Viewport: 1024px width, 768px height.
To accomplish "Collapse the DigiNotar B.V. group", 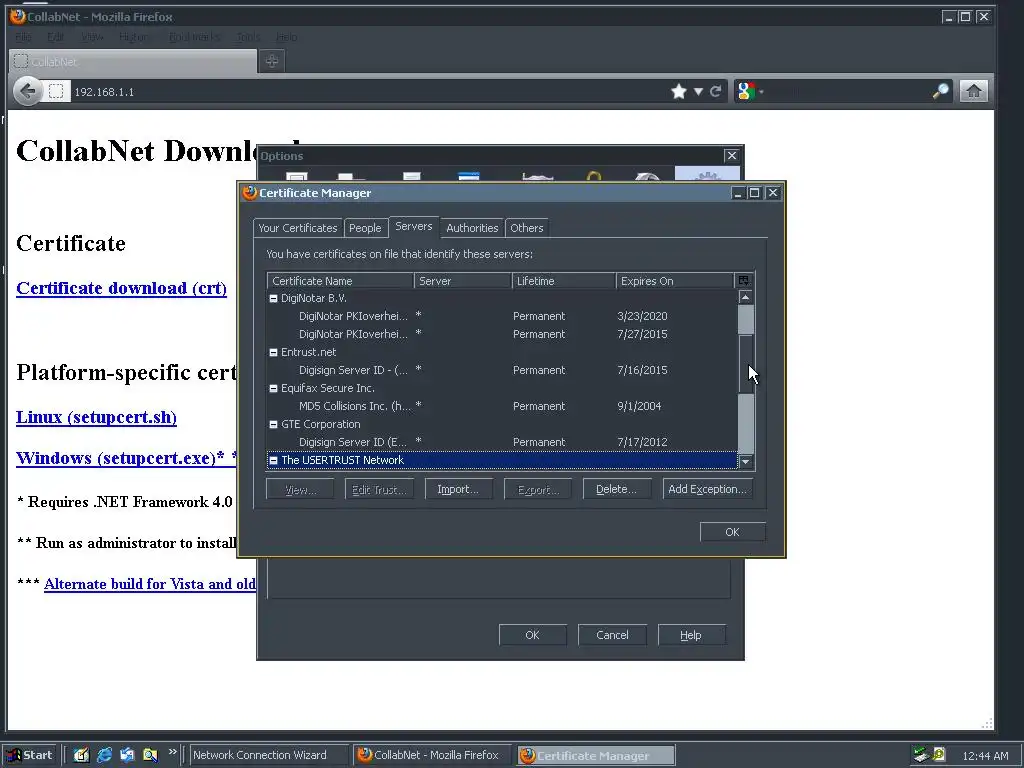I will tap(274, 298).
